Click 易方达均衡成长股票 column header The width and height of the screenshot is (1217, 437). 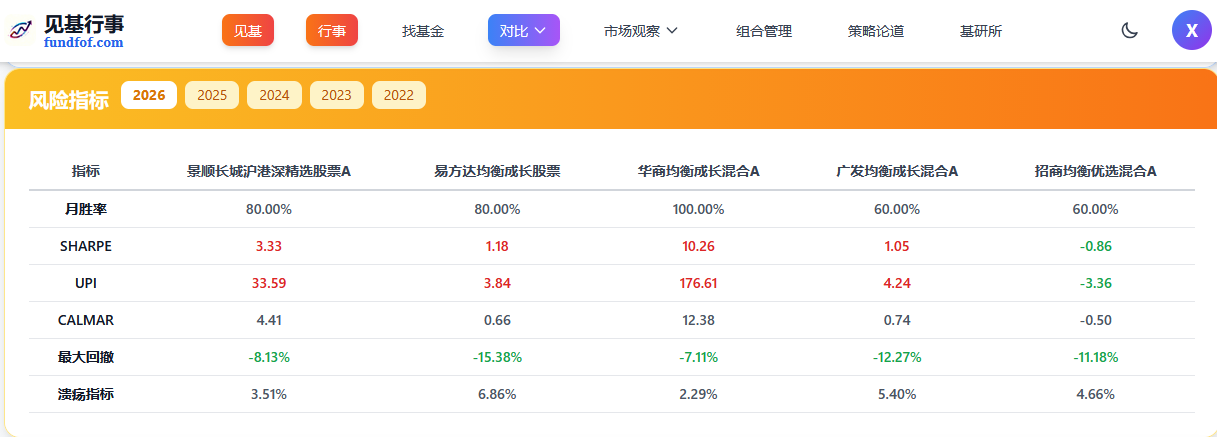497,171
